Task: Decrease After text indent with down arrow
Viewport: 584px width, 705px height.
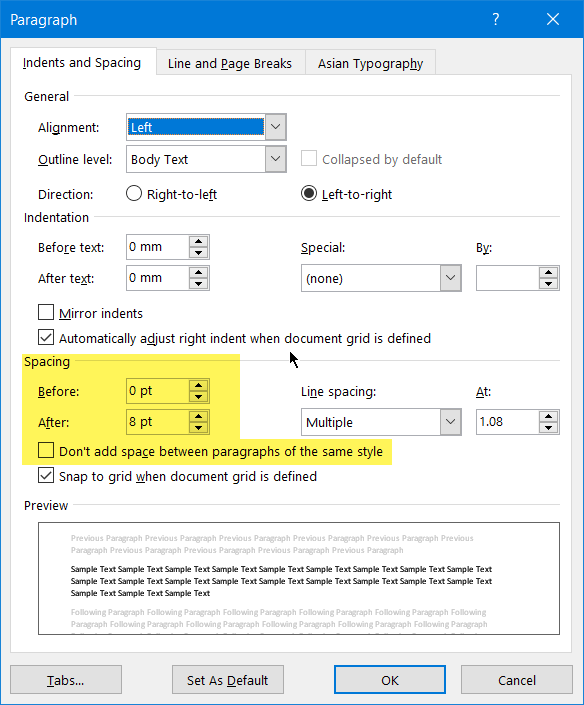Action: tap(198, 284)
